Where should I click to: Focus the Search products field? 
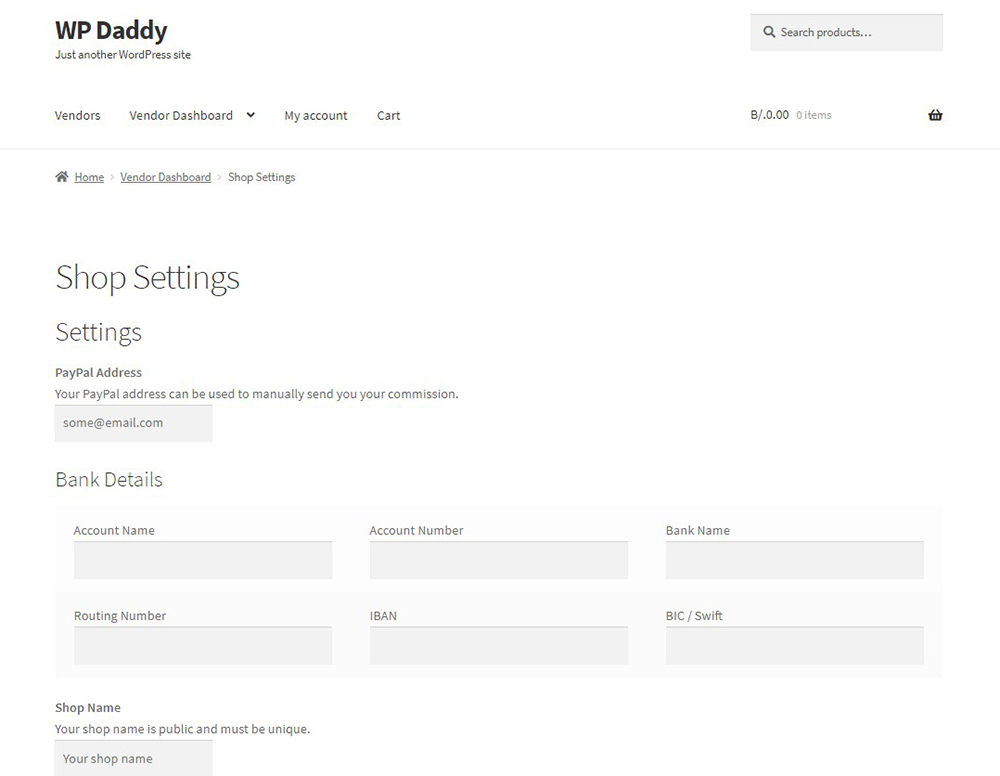click(846, 33)
